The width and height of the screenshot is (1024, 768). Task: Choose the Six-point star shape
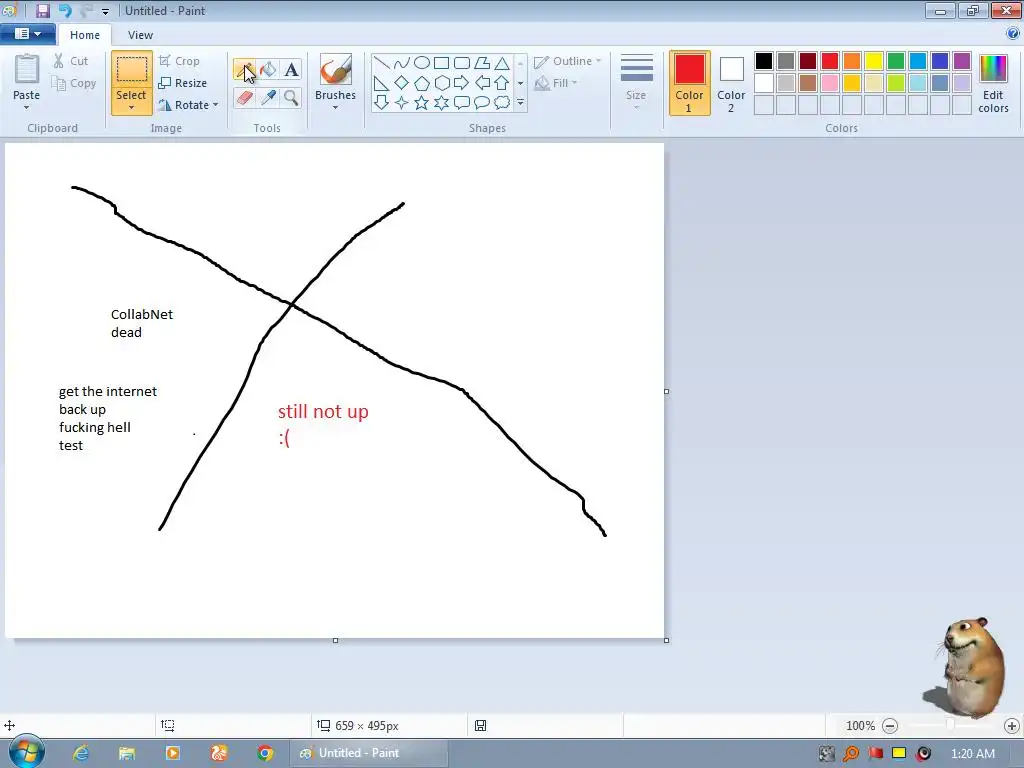[441, 103]
